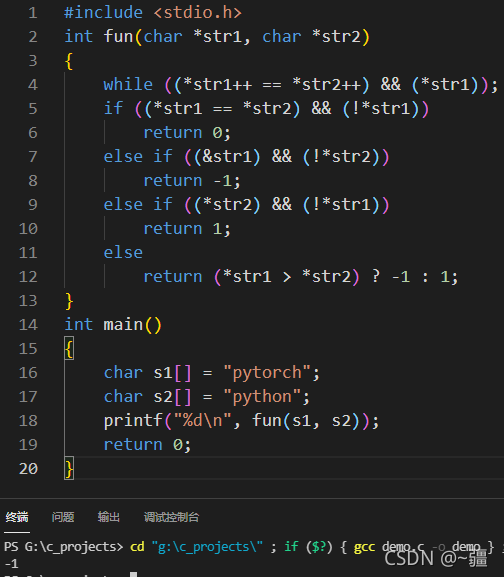Screen dimensions: 504x577
Task: Click the "pytorch" string literal
Action: tap(267, 373)
